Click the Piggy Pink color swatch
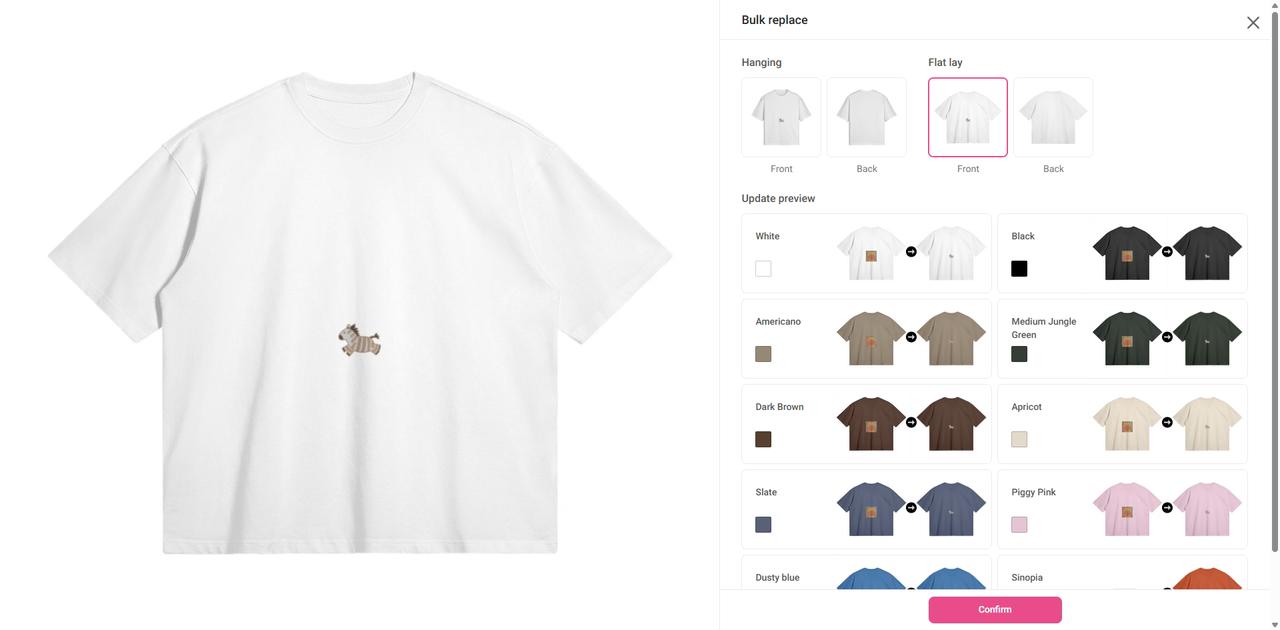The width and height of the screenshot is (1280, 630). (x=1019, y=524)
